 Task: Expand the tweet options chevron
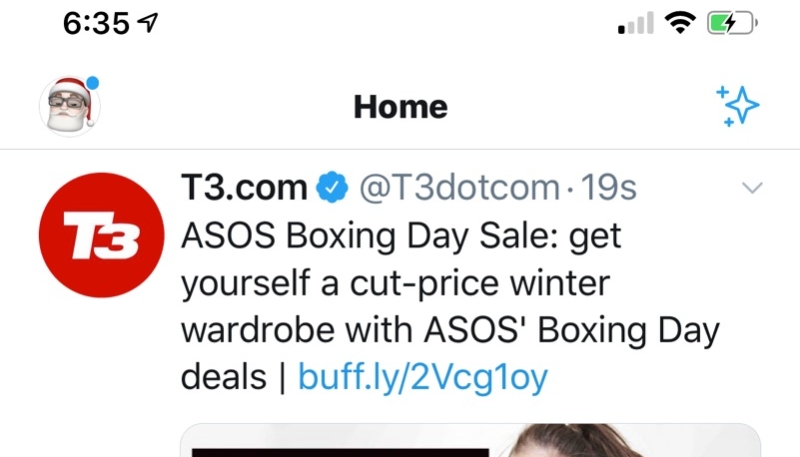754,188
